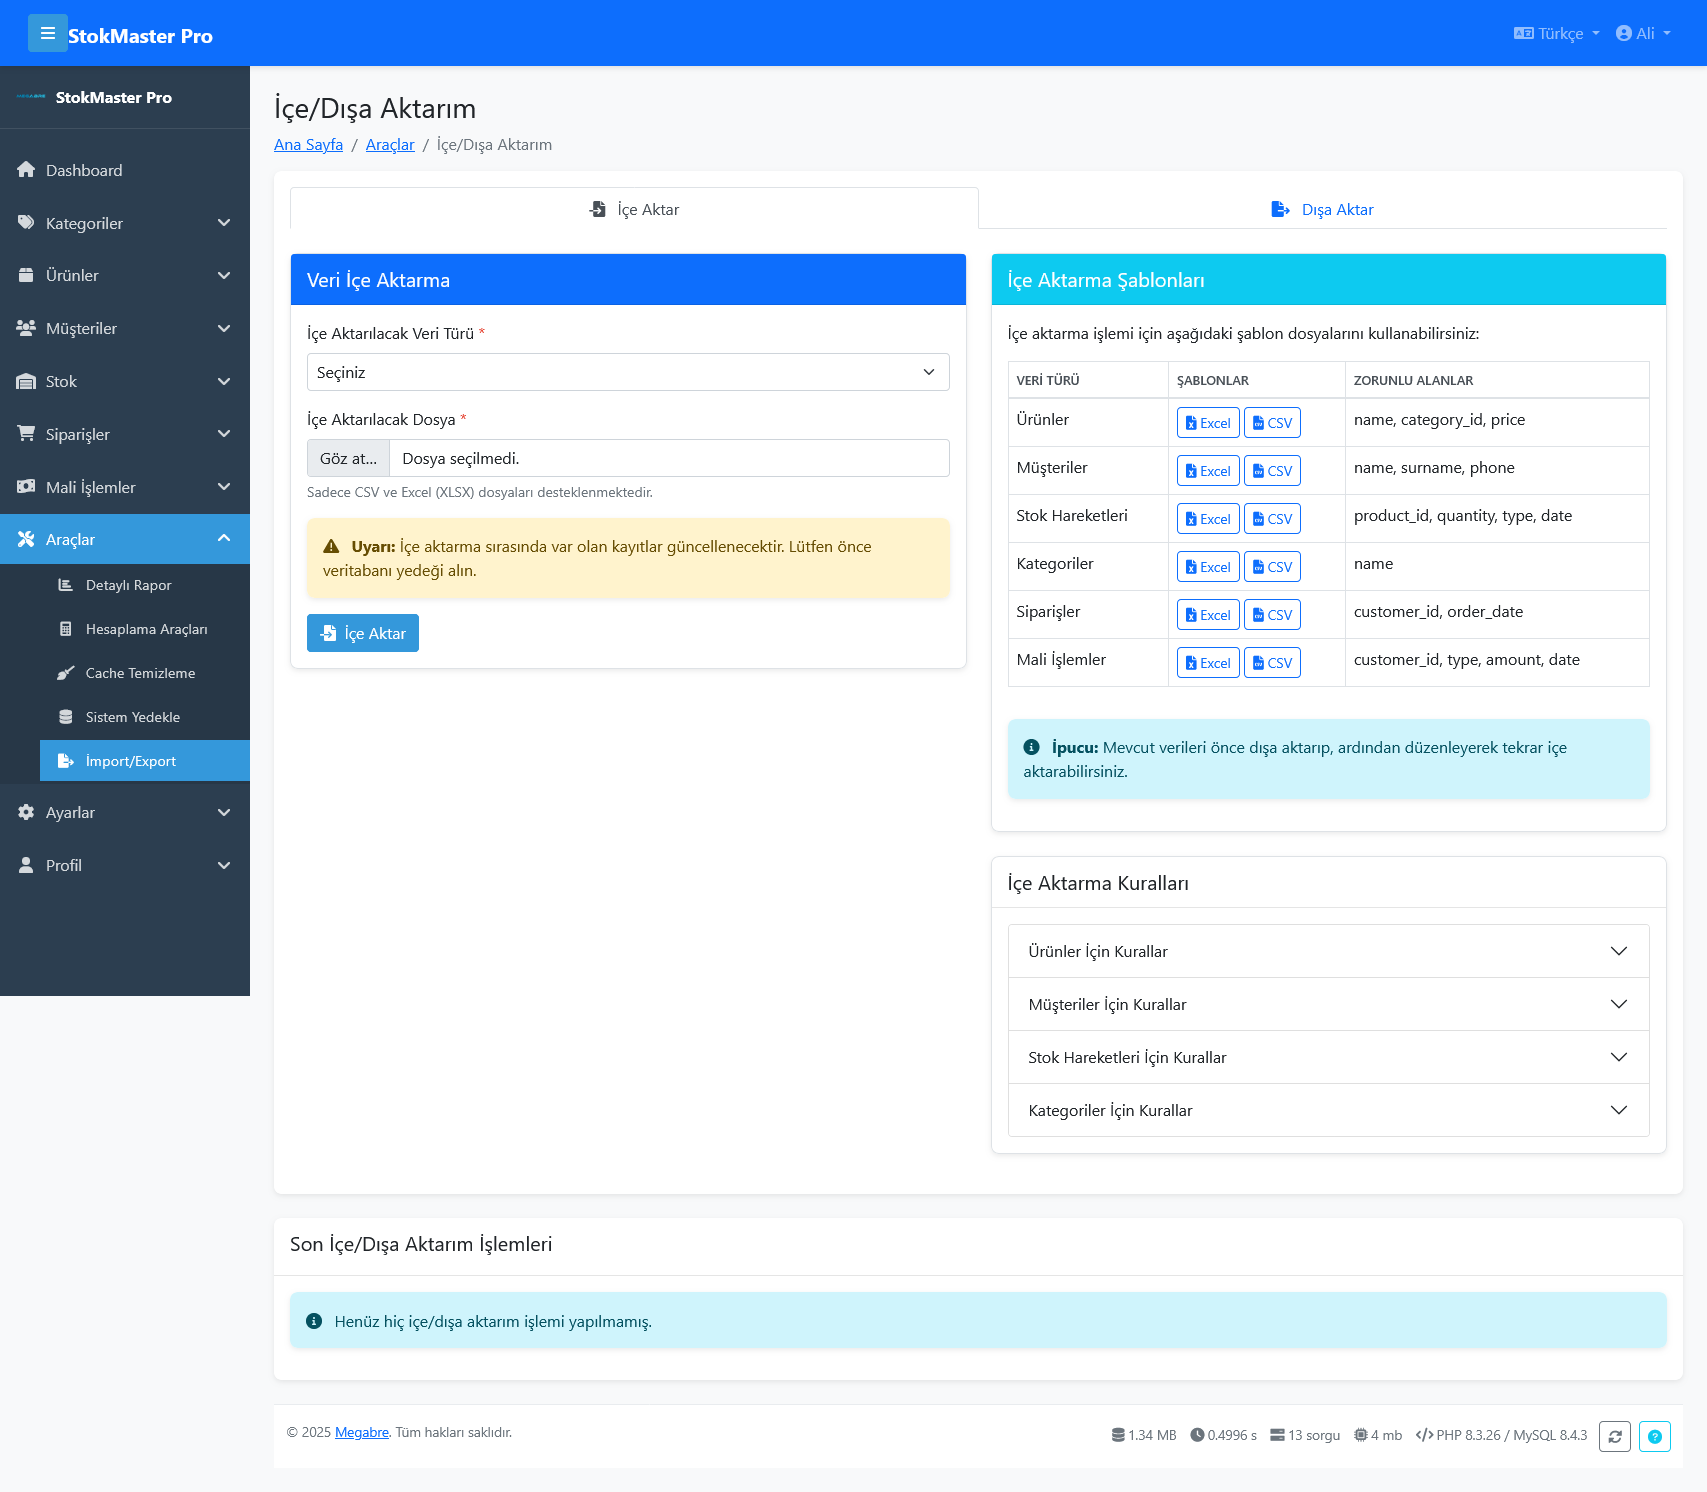Follow the Ana Sayfa breadcrumb link
The height and width of the screenshot is (1492, 1707).
pos(308,144)
